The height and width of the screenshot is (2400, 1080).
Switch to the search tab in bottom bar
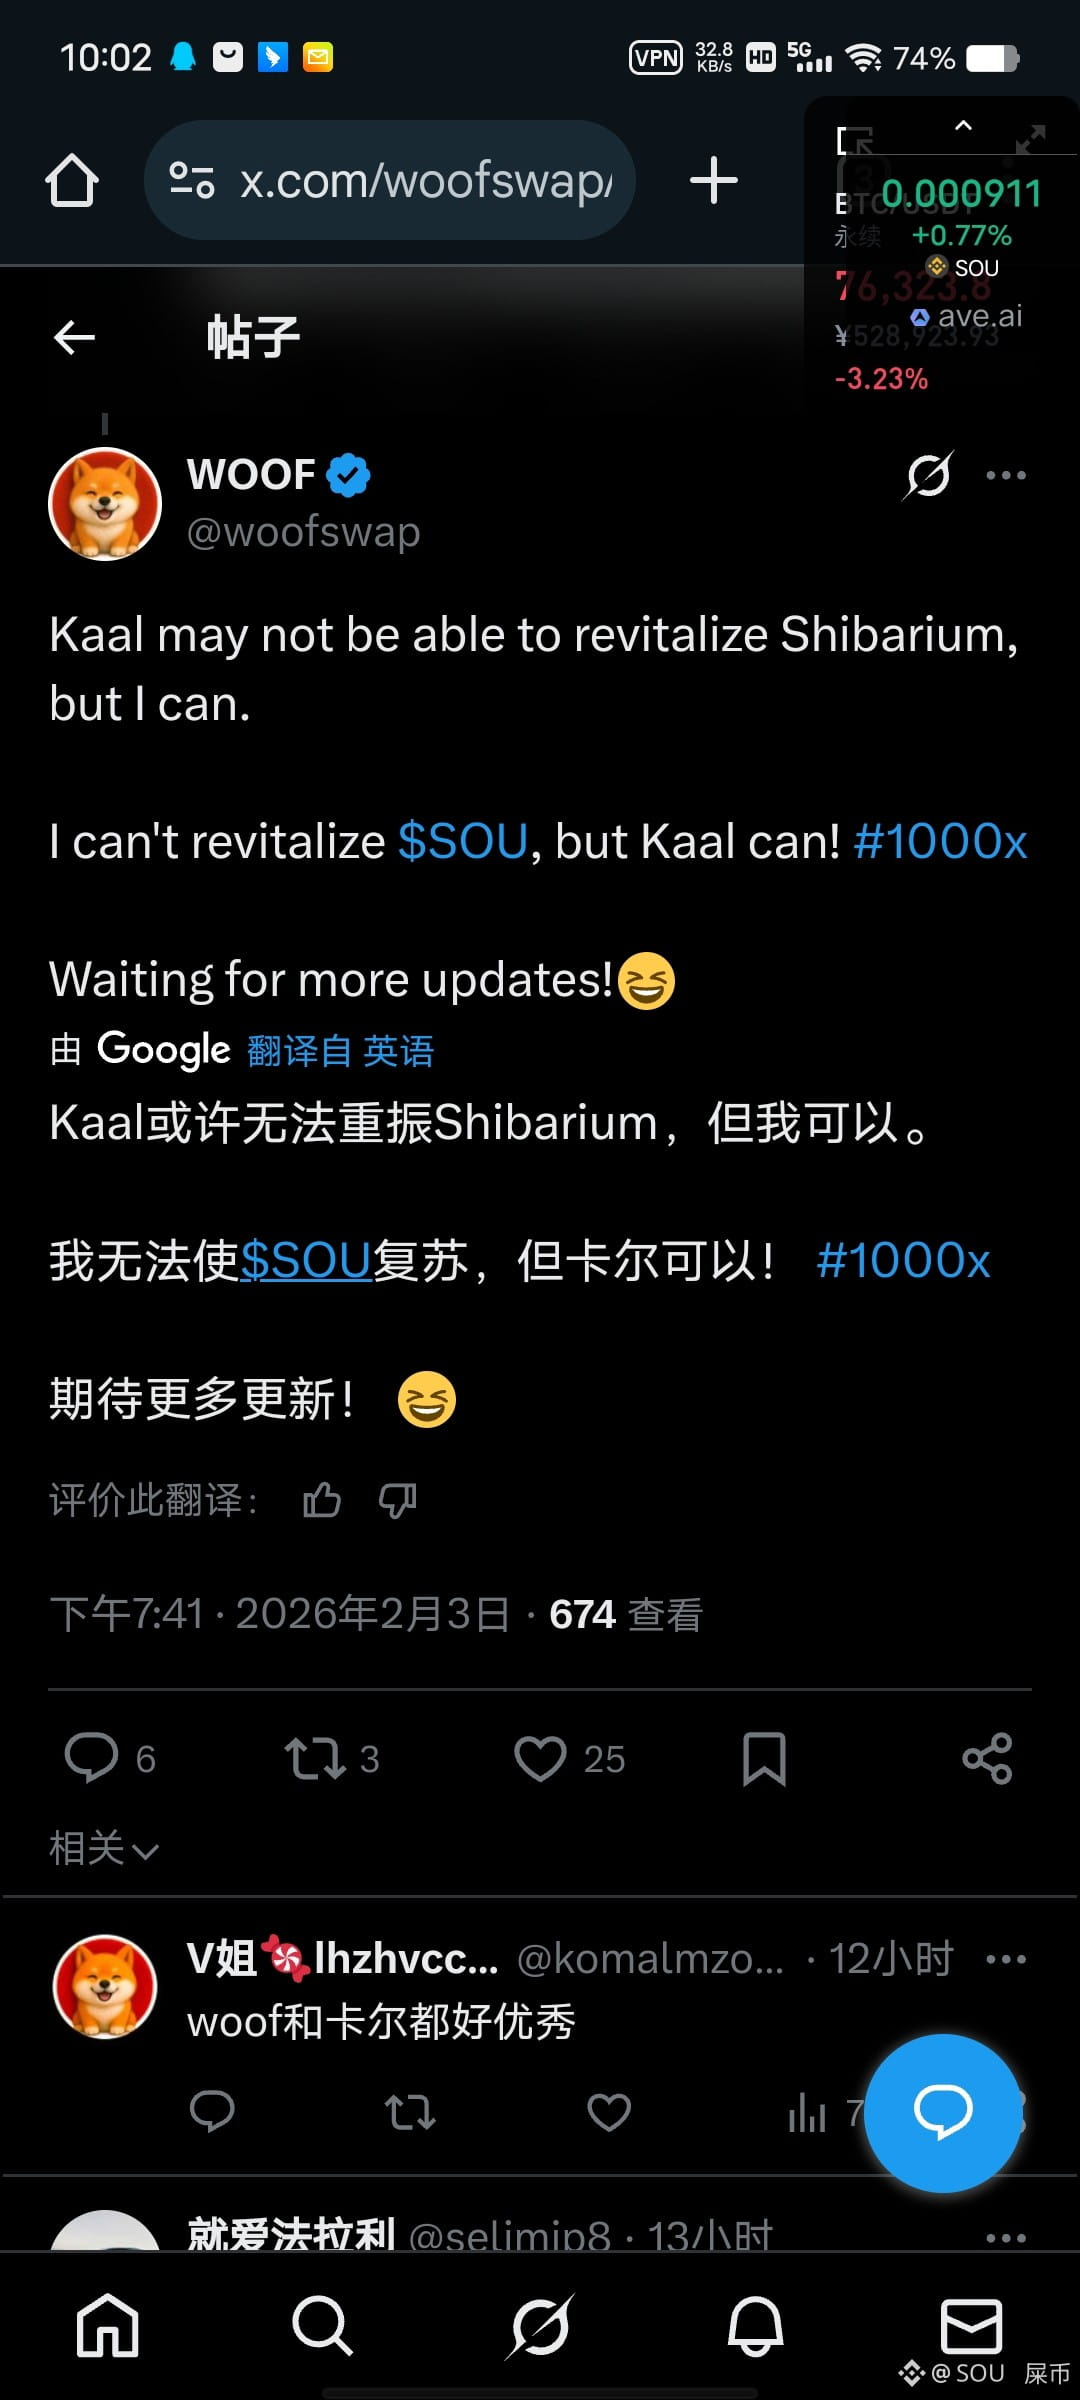click(x=322, y=2326)
